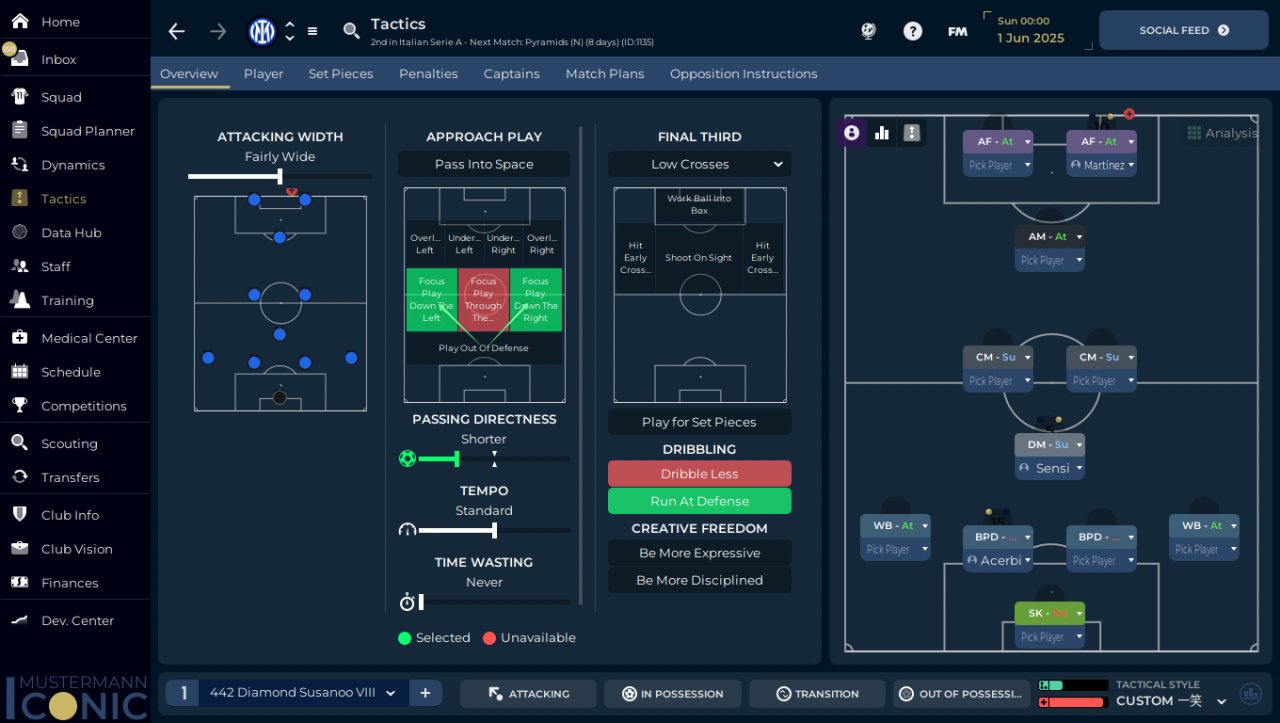Open the Training section
Viewport: 1280px width, 723px height.
pyautogui.click(x=67, y=301)
